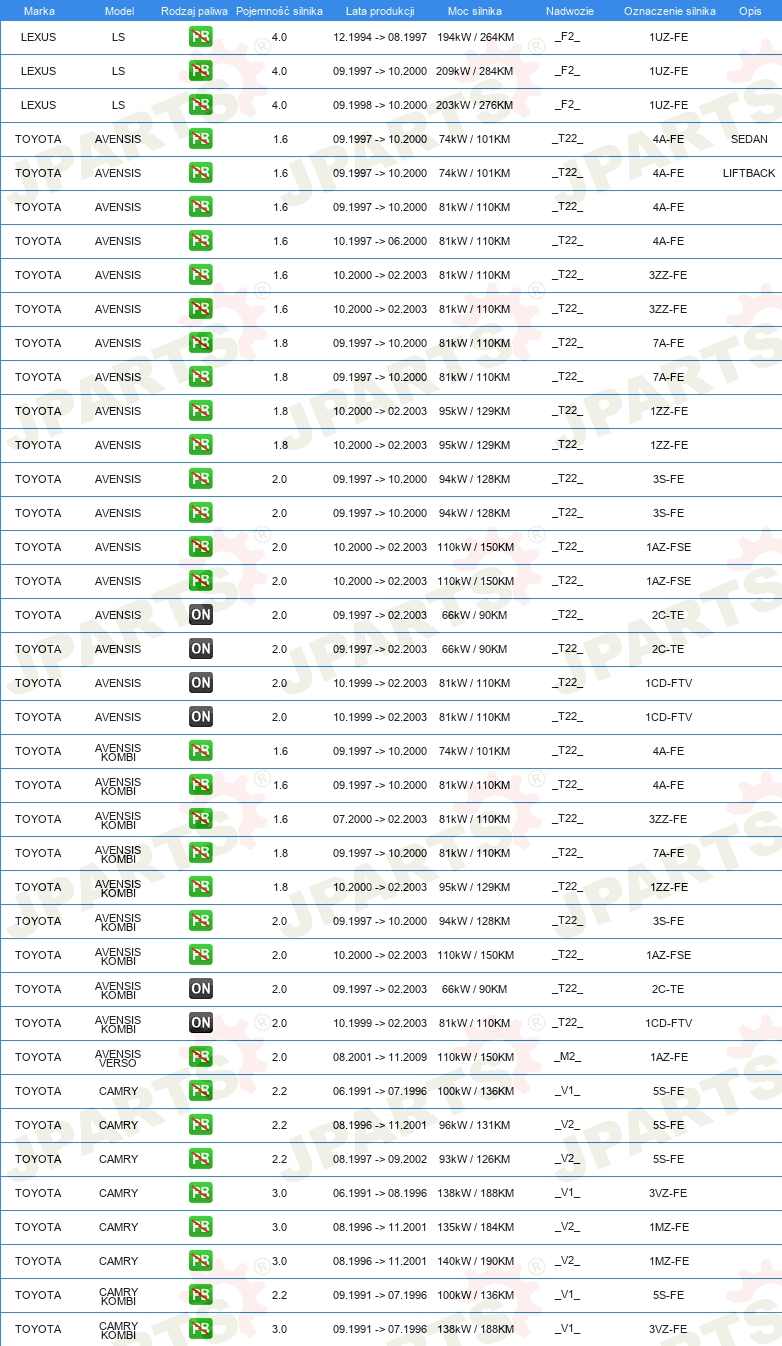Click the 209kW / 284KM power cell
Screen dimensions: 782x1346
(x=475, y=71)
